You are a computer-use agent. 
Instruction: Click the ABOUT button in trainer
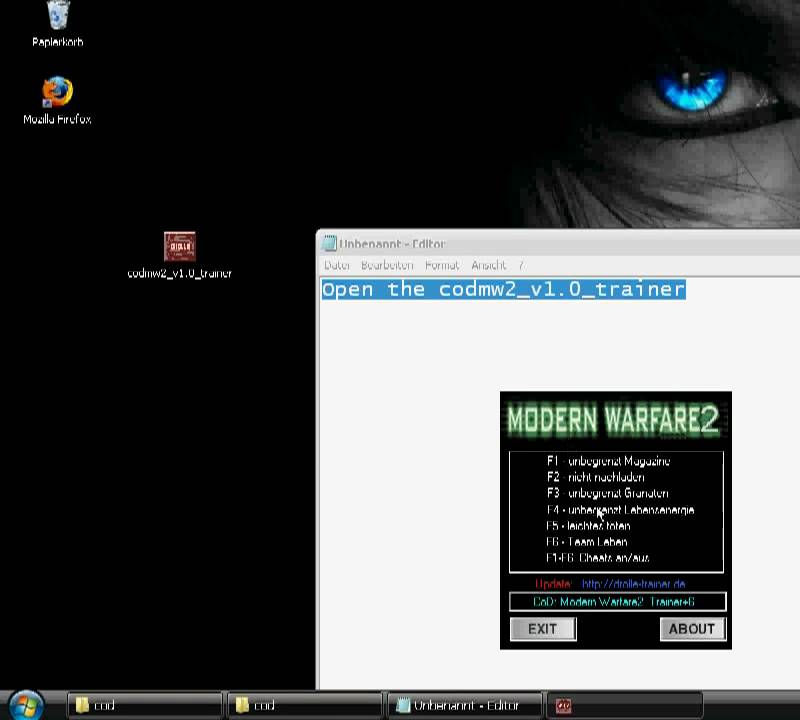pos(692,629)
